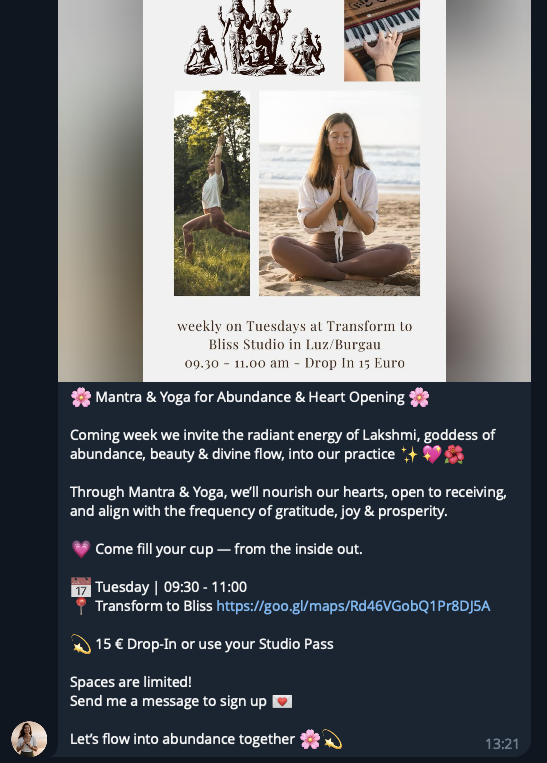This screenshot has height=763, width=547.
Task: Click the dizzy star emoji before 15 € Drop-In
Action: click(81, 644)
